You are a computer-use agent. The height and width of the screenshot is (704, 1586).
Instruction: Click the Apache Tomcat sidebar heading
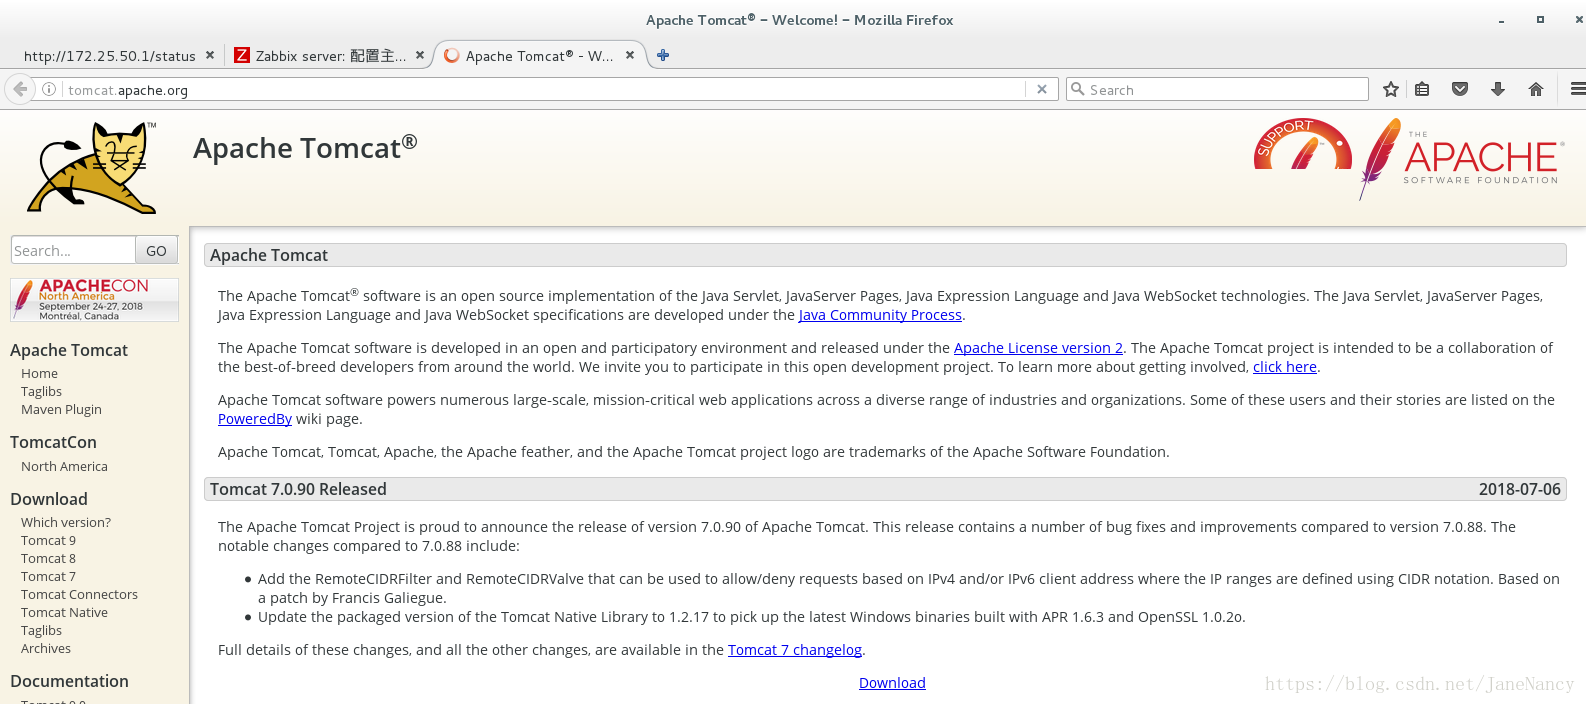[69, 350]
